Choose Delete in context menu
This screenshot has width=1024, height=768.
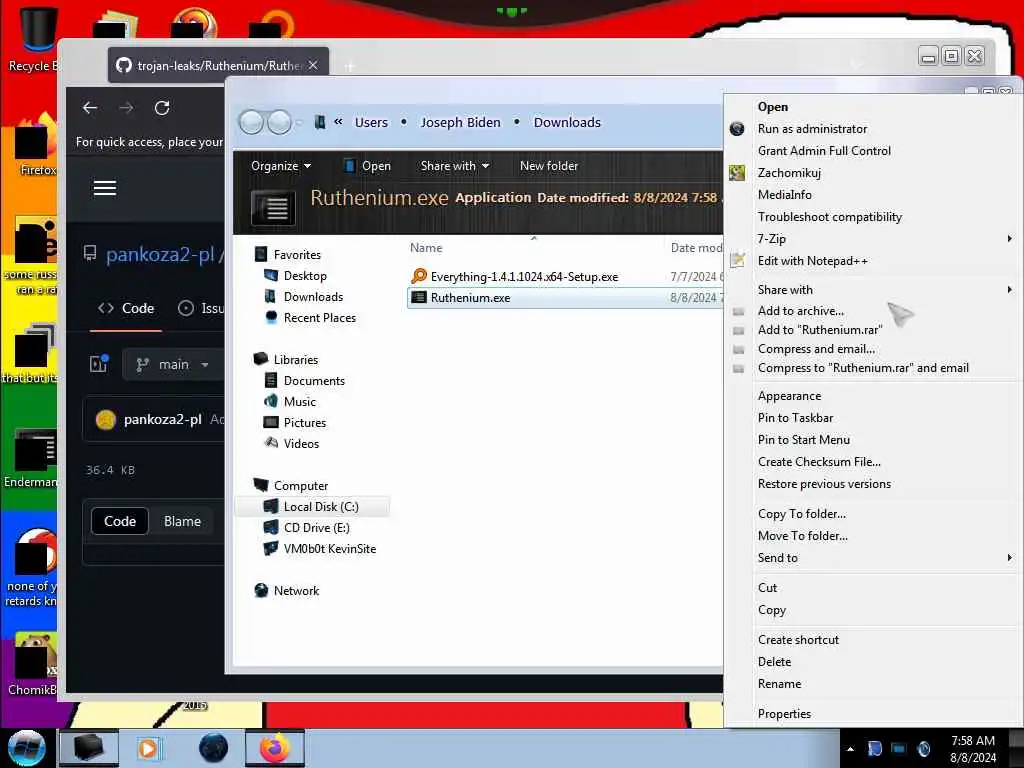pyautogui.click(x=775, y=662)
